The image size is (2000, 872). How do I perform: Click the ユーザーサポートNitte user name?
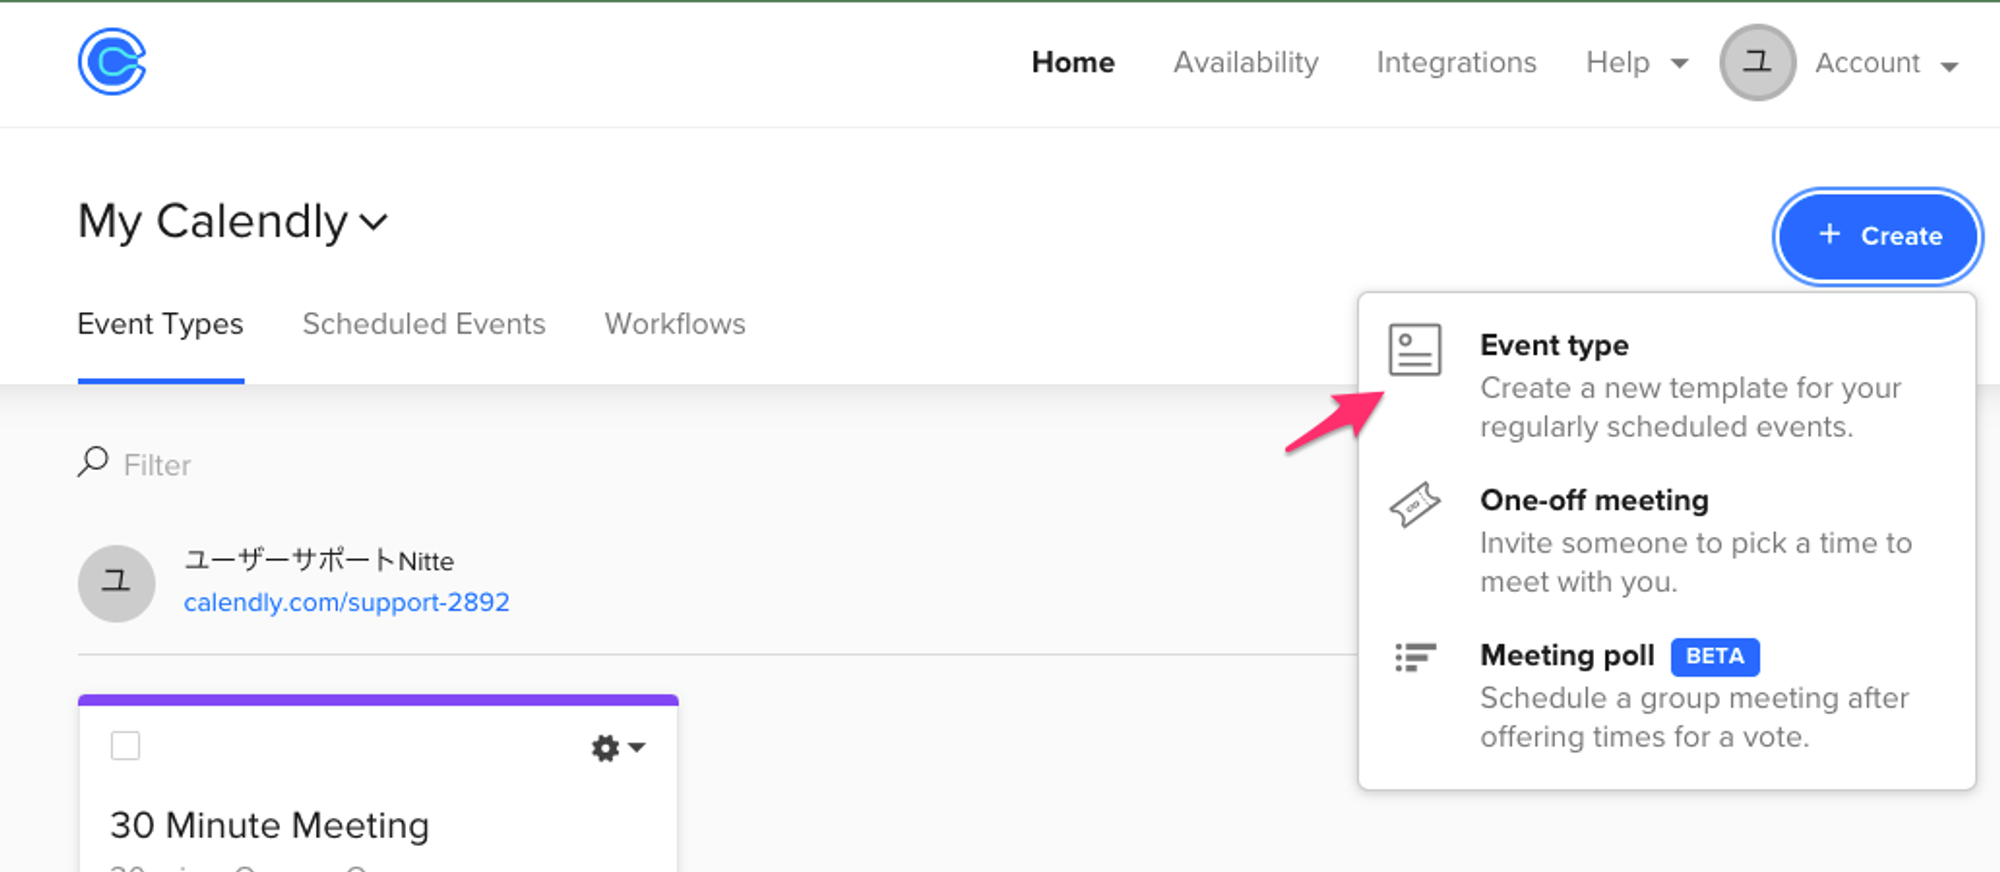tap(318, 560)
